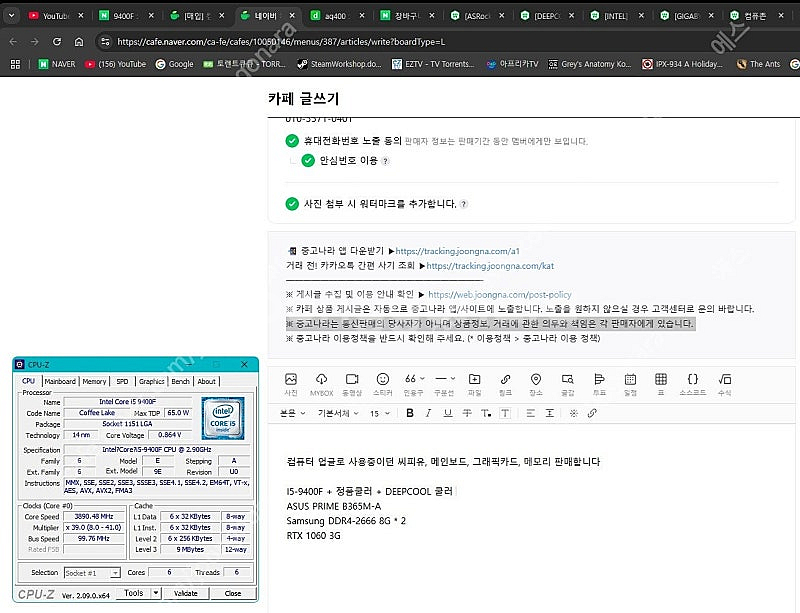Go to browser home page
Viewport: 800px width, 613px height.
tap(79, 41)
